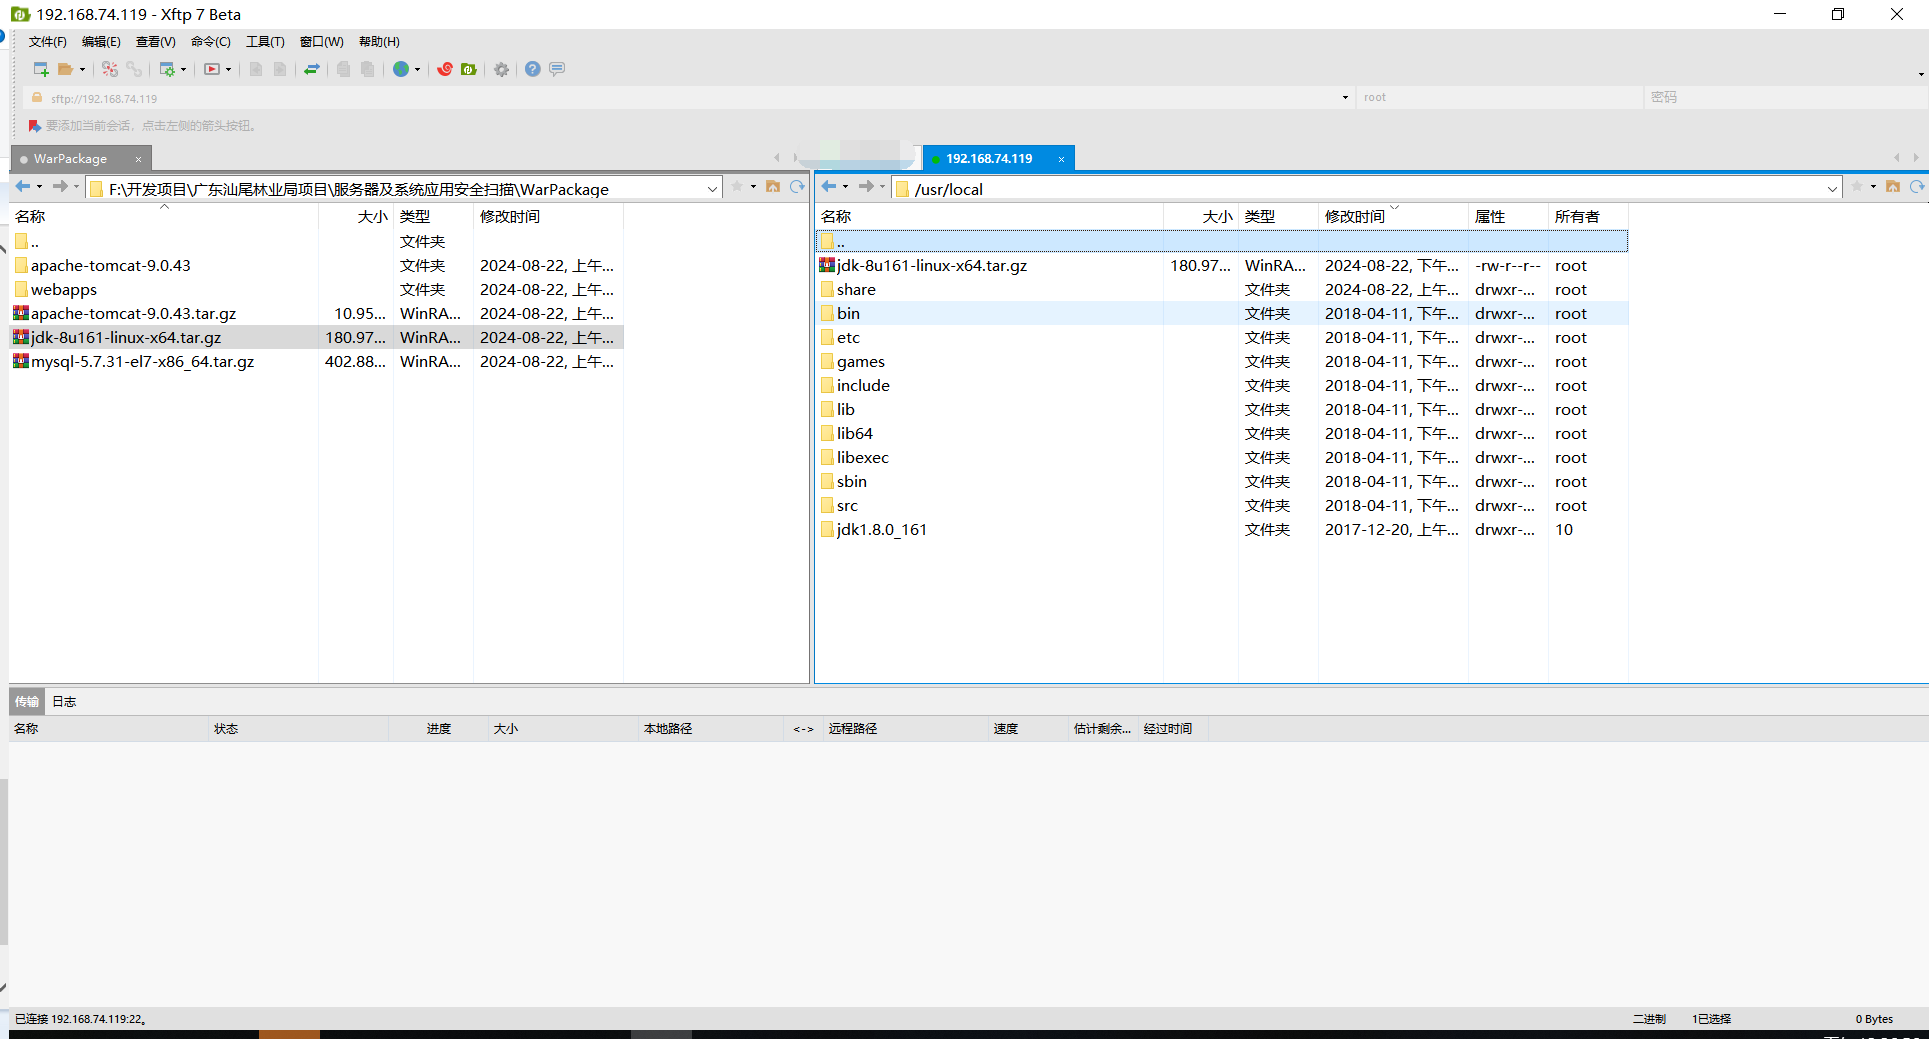Open the 文件(F) menu

[47, 42]
